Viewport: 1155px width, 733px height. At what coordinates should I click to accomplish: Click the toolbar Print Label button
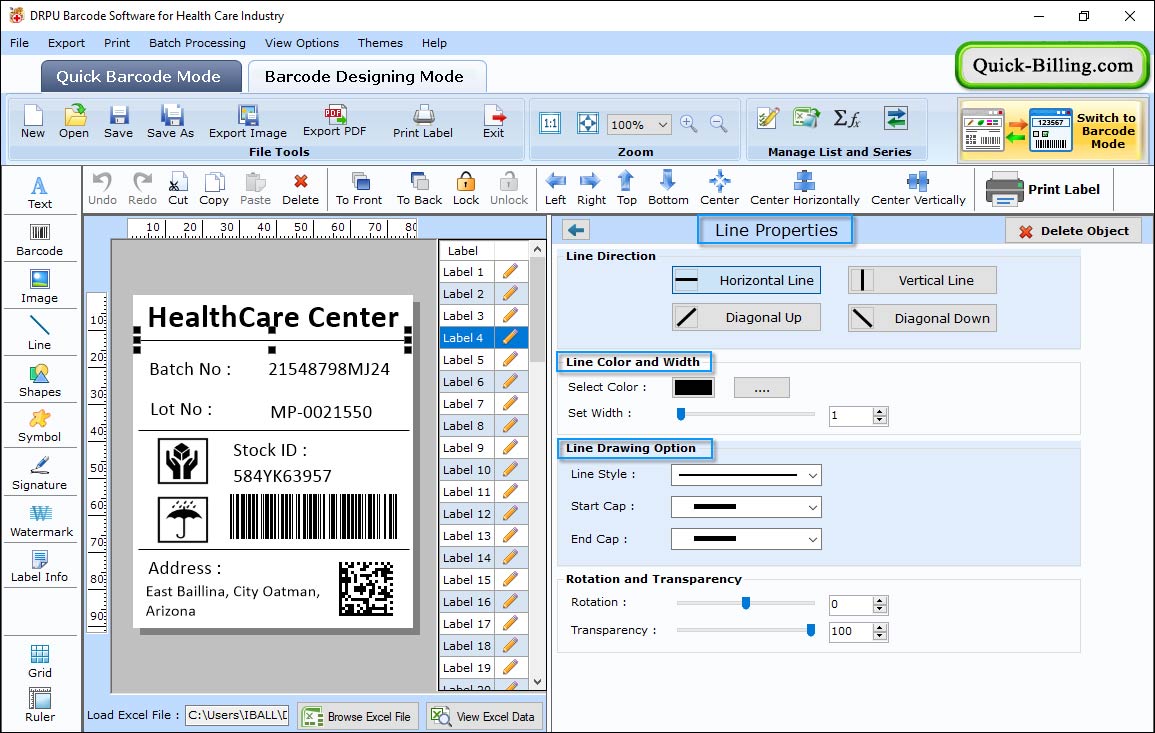[x=1042, y=189]
